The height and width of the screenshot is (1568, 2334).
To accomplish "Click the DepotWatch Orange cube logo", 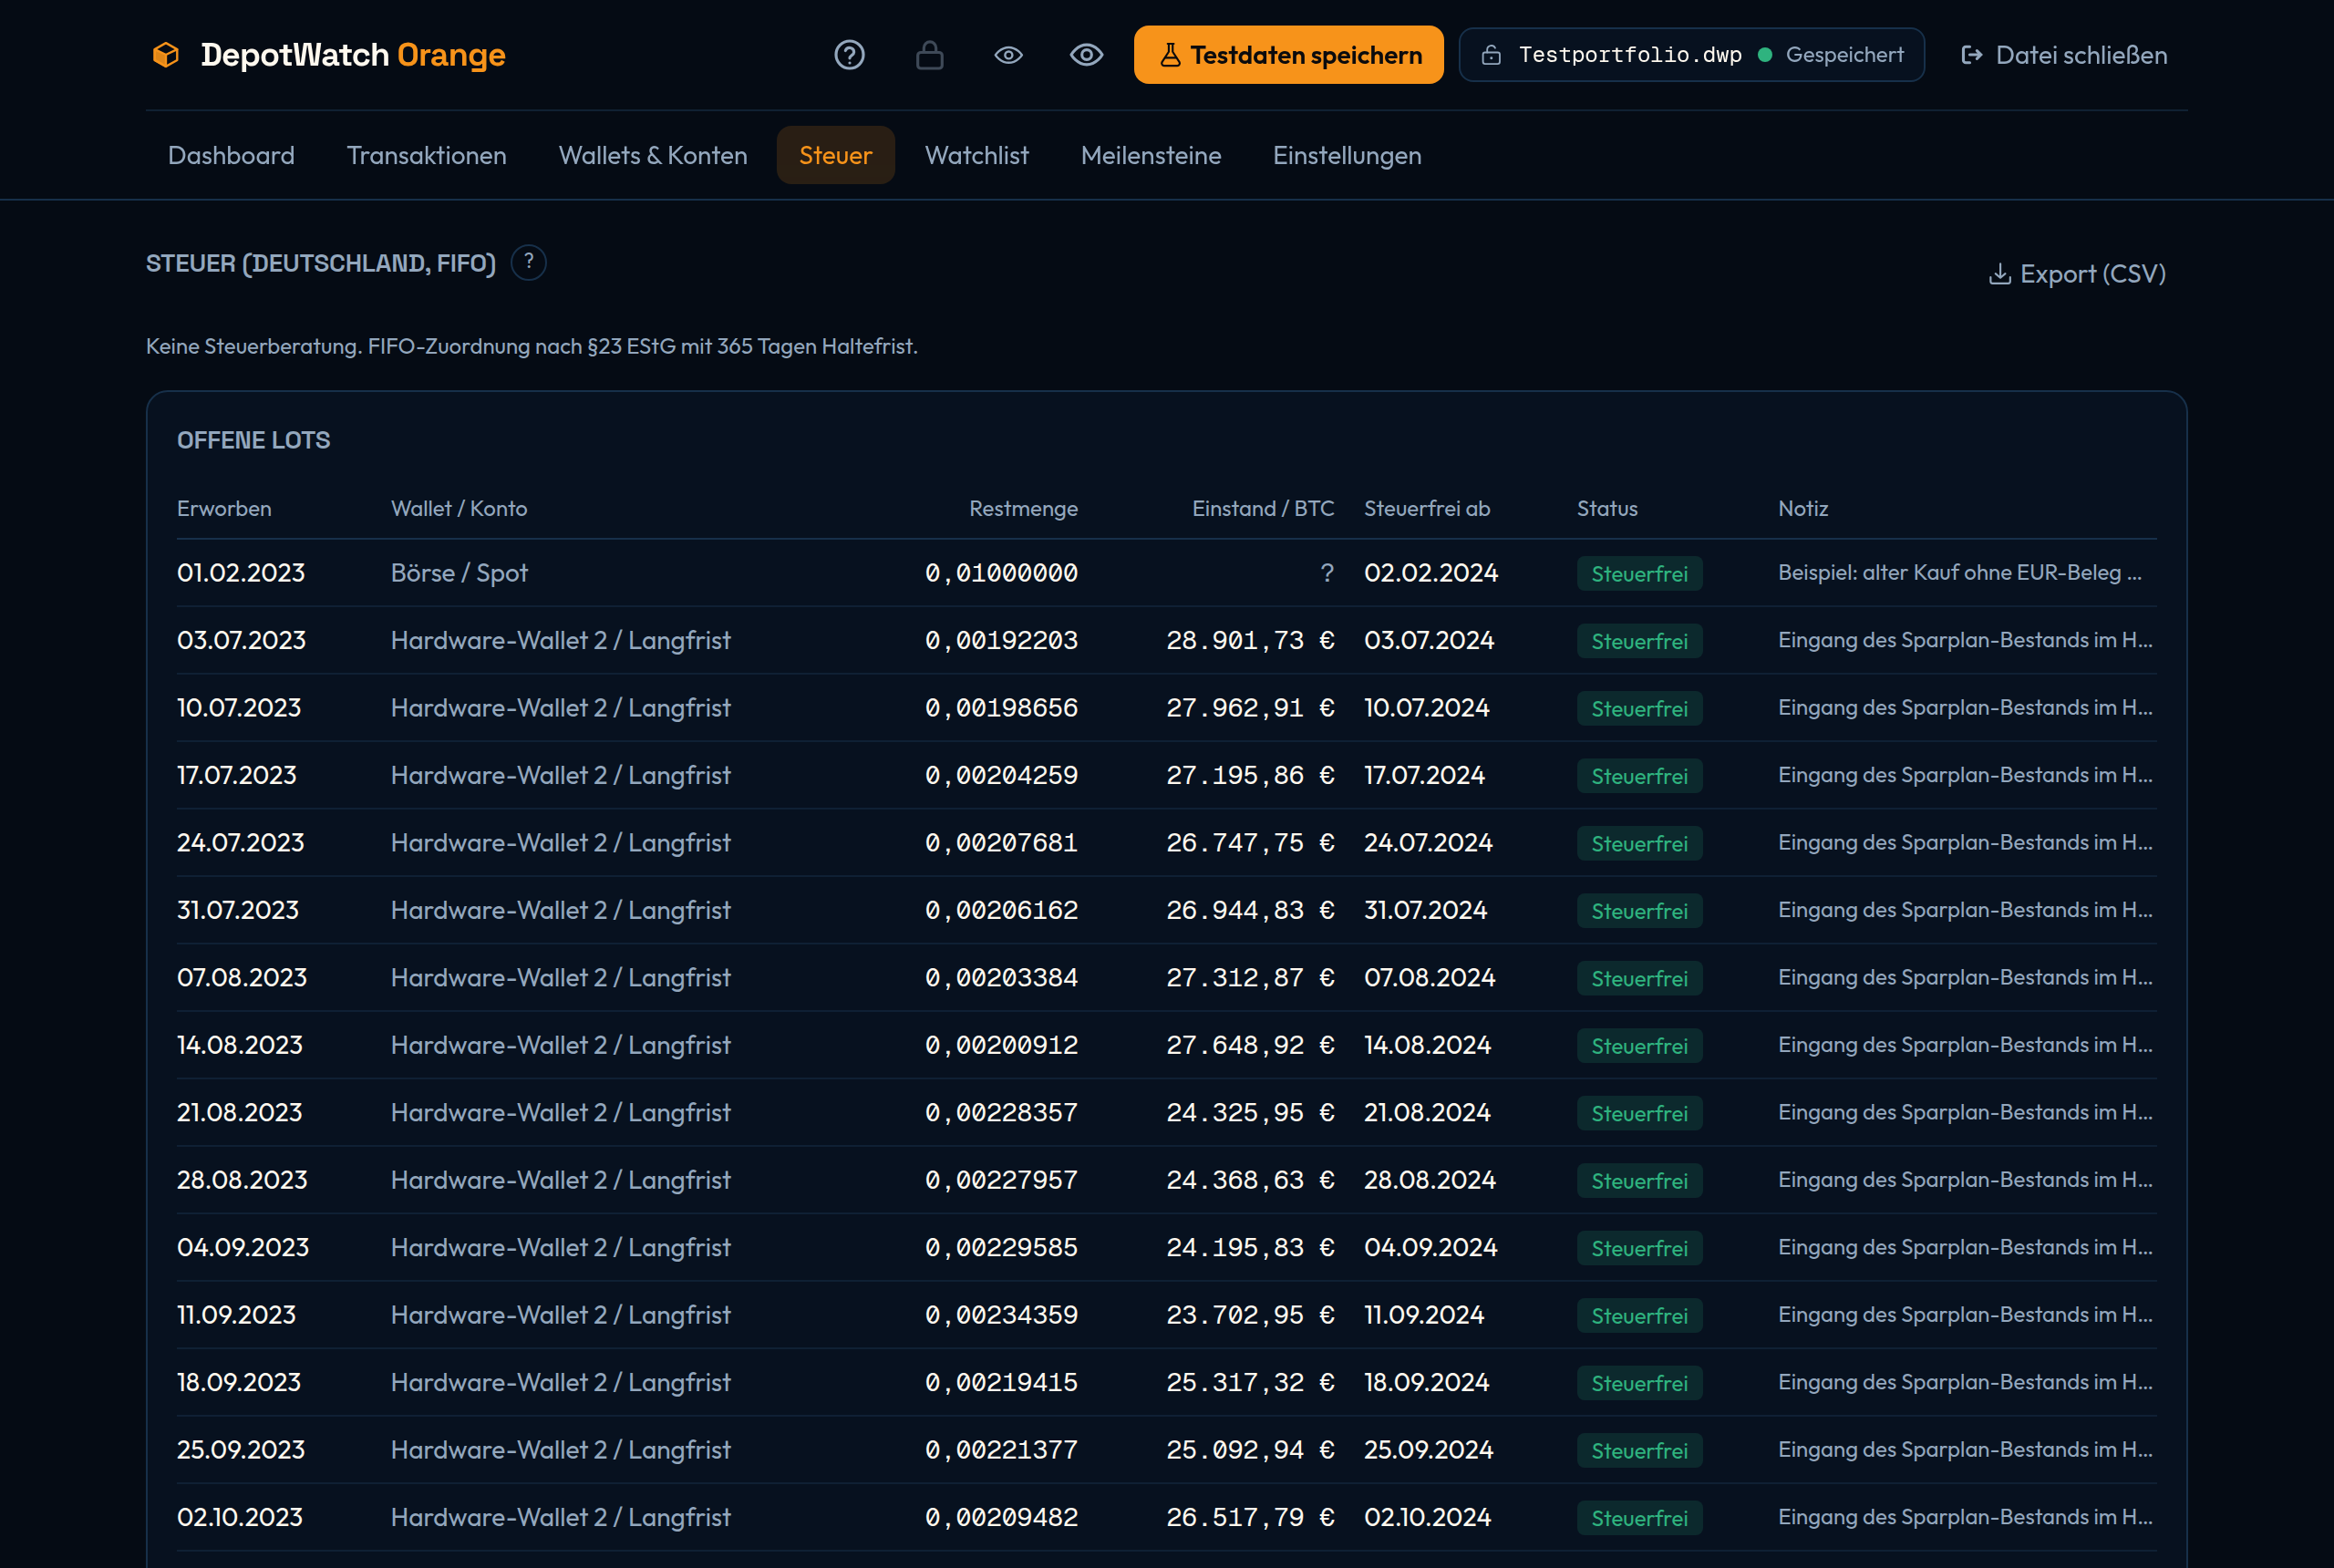I will 166,55.
